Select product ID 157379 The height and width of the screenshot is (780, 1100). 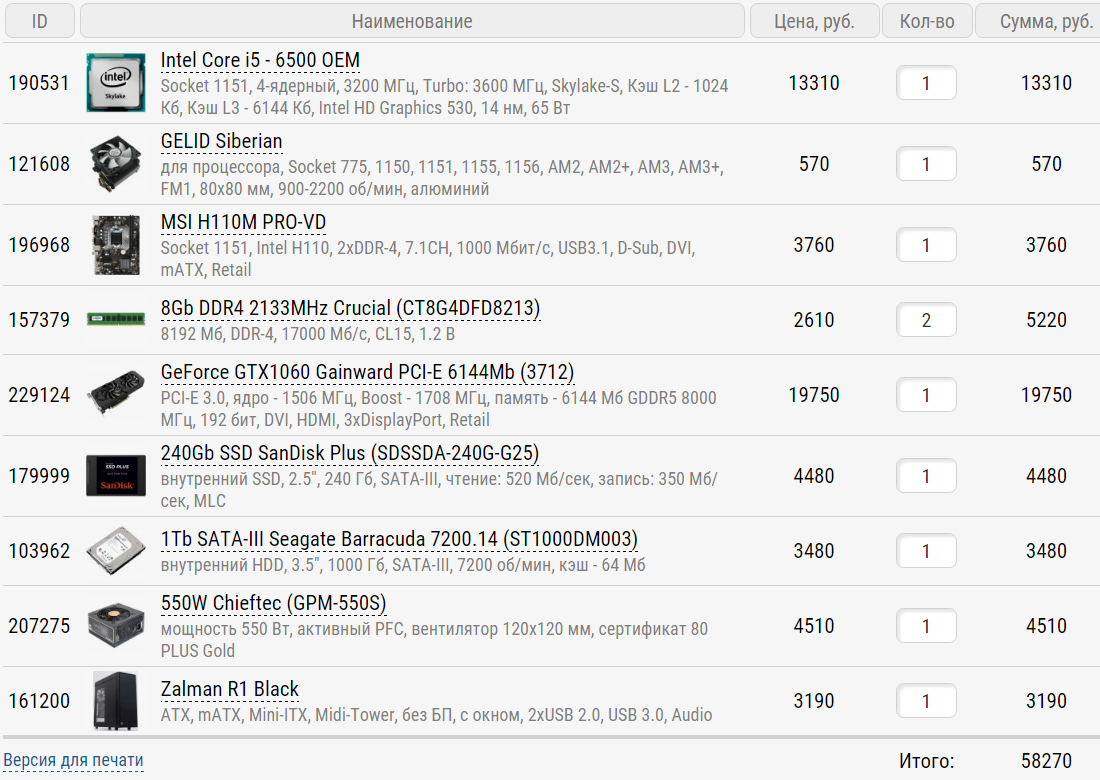[x=39, y=320]
